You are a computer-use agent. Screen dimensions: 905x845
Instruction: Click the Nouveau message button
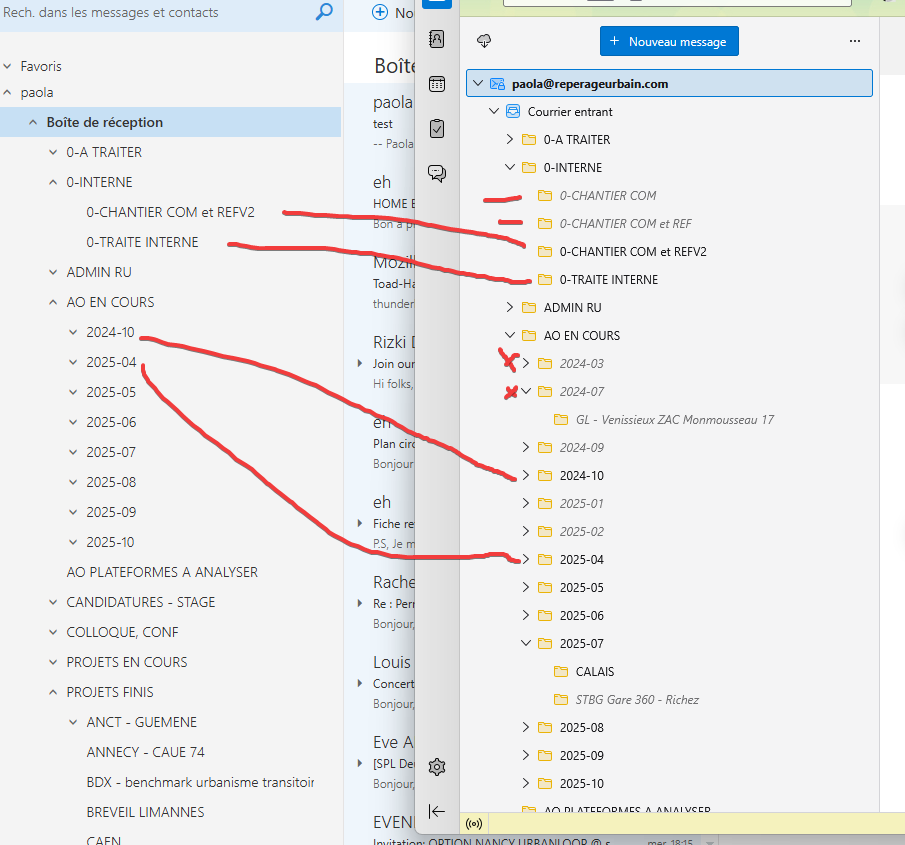point(669,42)
